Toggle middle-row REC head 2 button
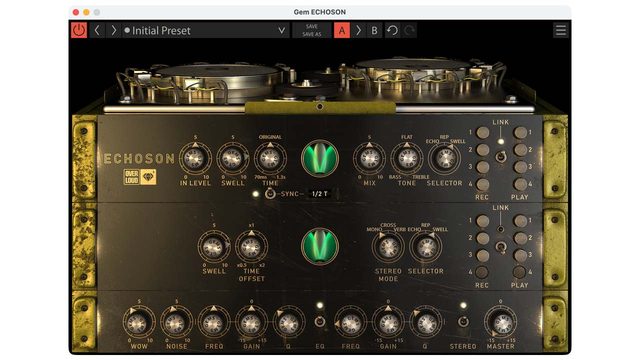640x360 pixels. [x=483, y=238]
